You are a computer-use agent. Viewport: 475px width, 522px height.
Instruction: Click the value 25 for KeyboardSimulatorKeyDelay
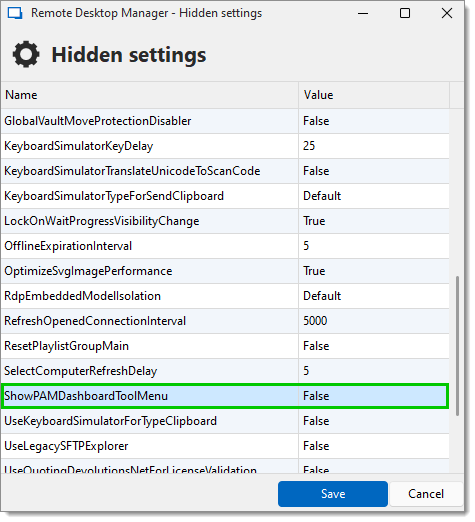tap(310, 147)
